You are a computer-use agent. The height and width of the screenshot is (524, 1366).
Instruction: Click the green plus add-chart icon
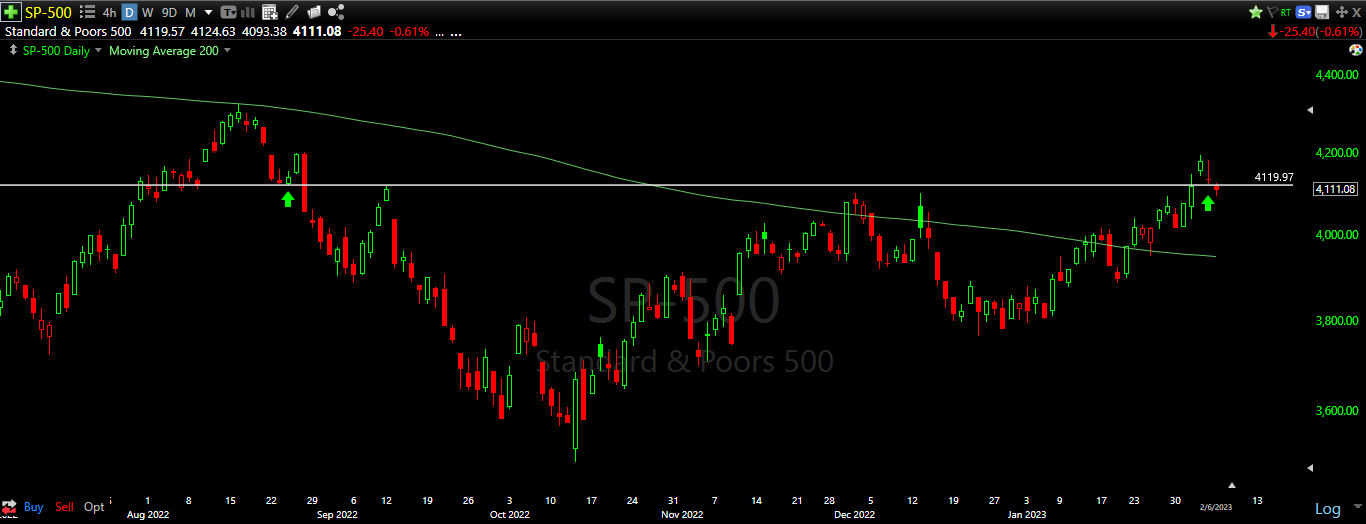pos(11,13)
